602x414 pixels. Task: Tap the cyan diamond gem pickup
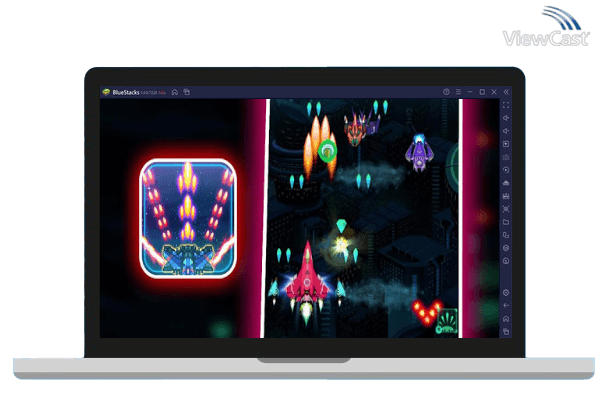[x=341, y=226]
